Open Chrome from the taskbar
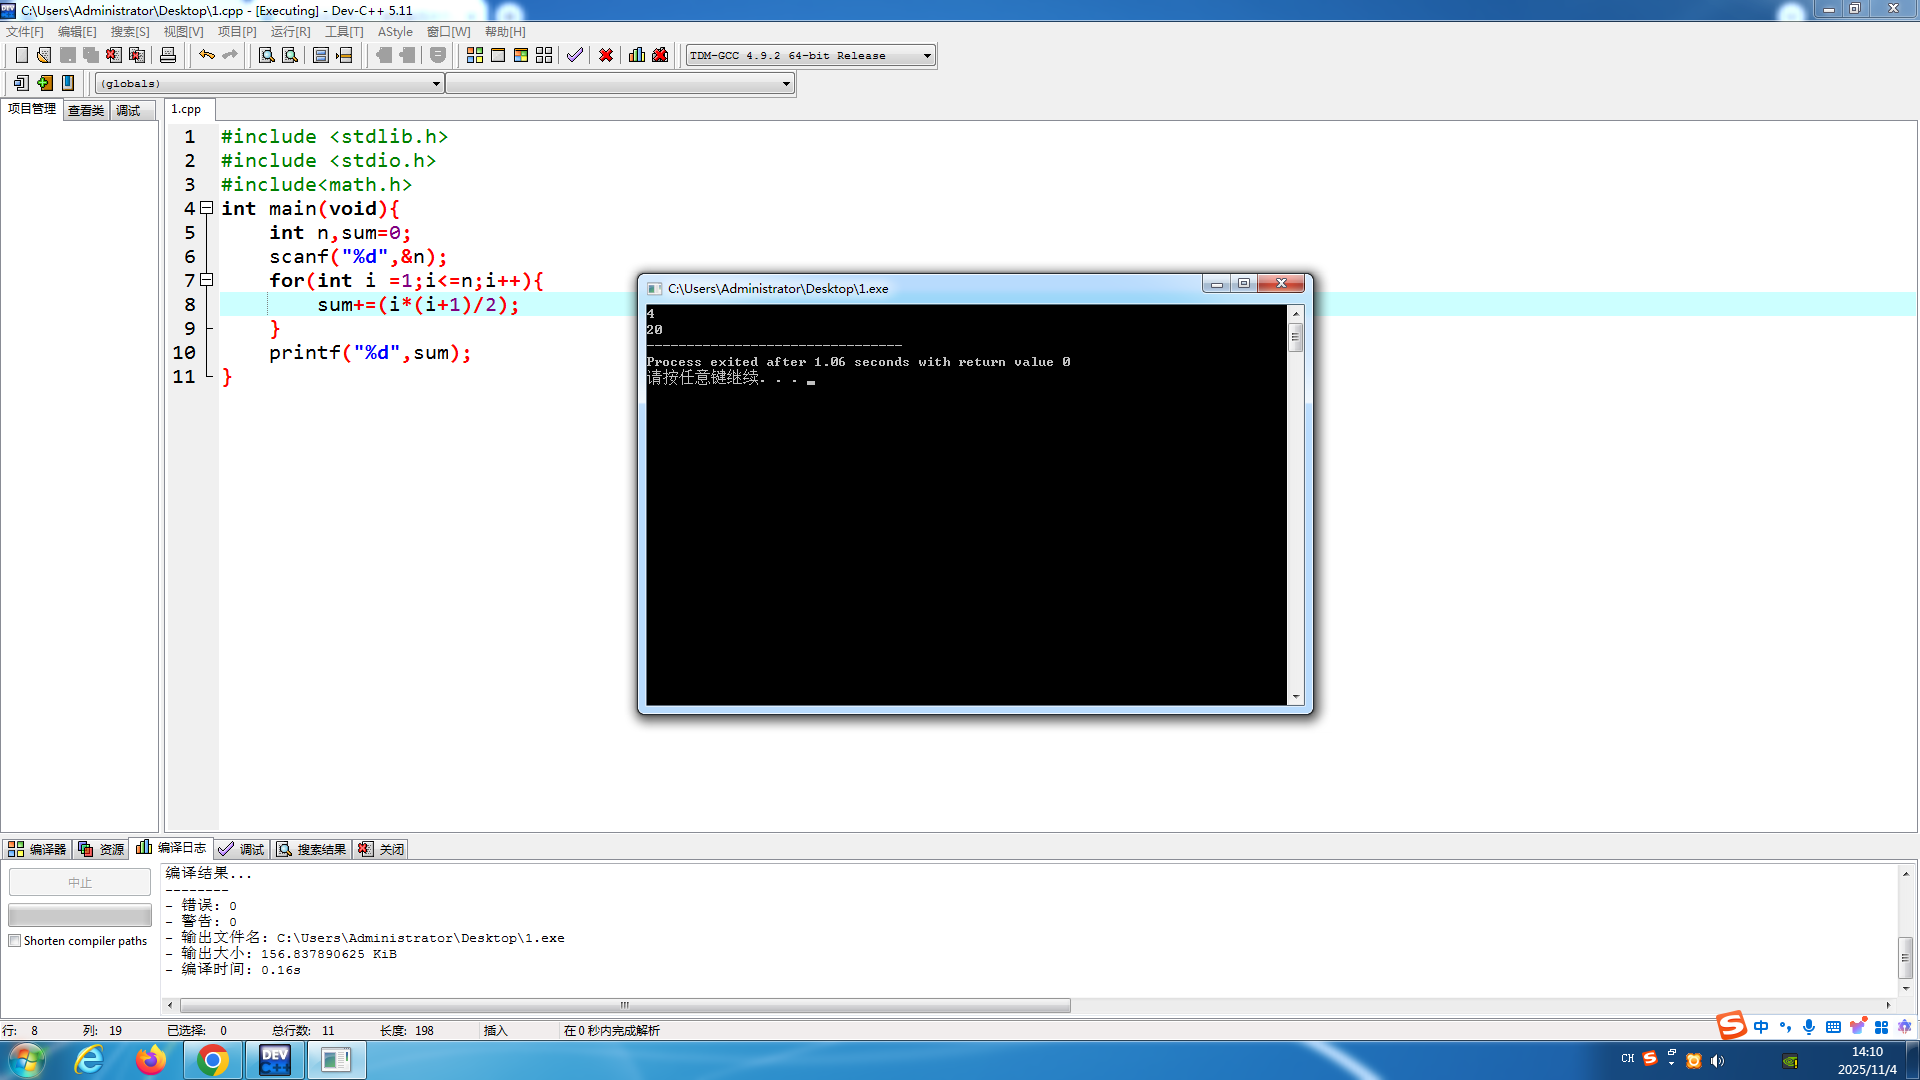The width and height of the screenshot is (1920, 1080). pyautogui.click(x=212, y=1060)
